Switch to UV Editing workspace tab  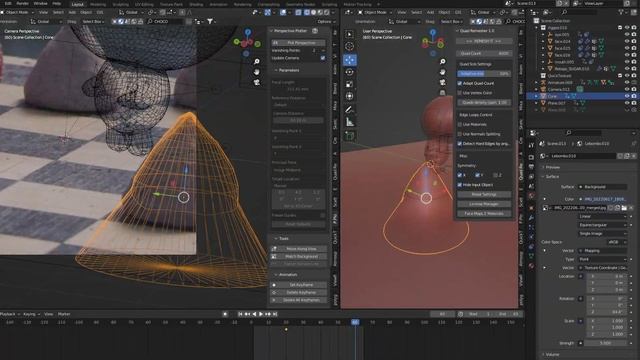click(x=144, y=4)
